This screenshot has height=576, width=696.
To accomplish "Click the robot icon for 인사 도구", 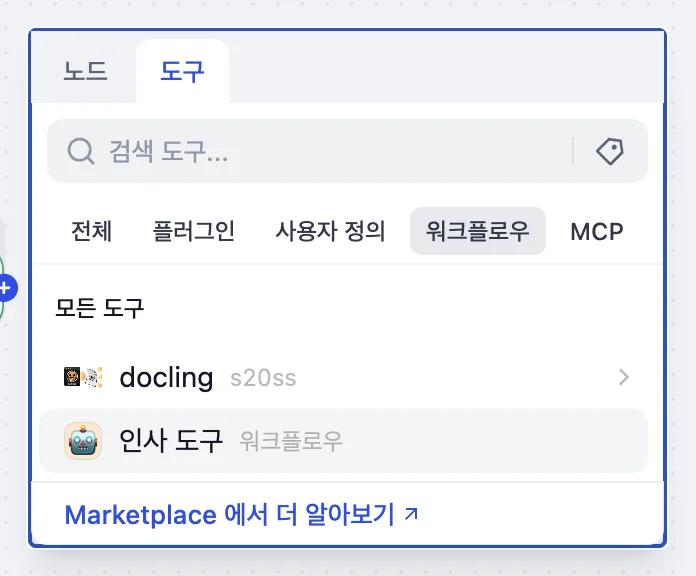I will (x=83, y=440).
